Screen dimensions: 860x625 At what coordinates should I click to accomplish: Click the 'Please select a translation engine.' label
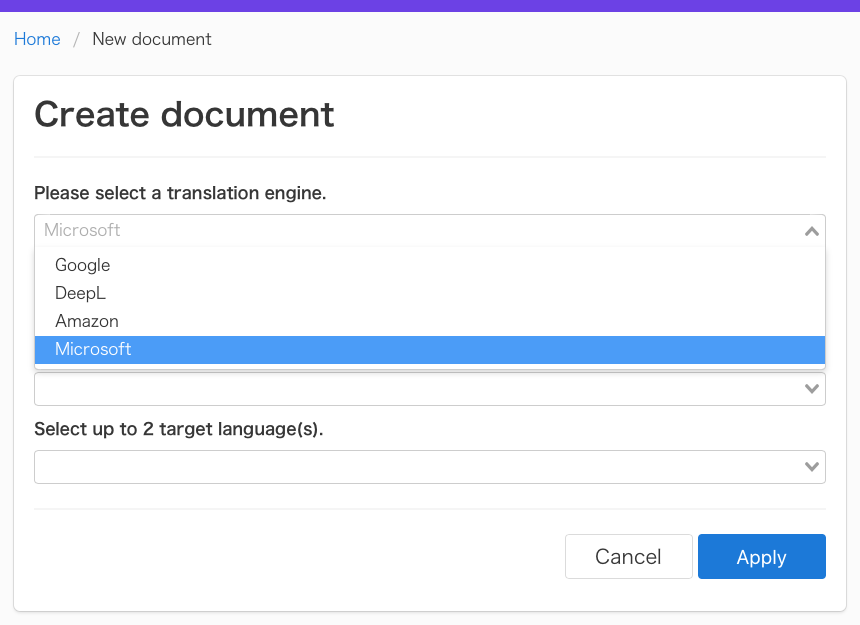pyautogui.click(x=180, y=193)
